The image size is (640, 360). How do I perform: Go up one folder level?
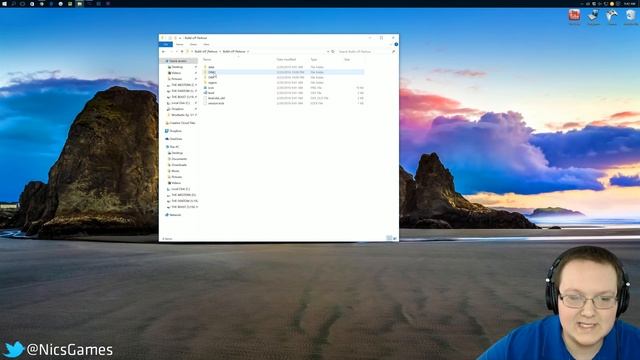(182, 51)
